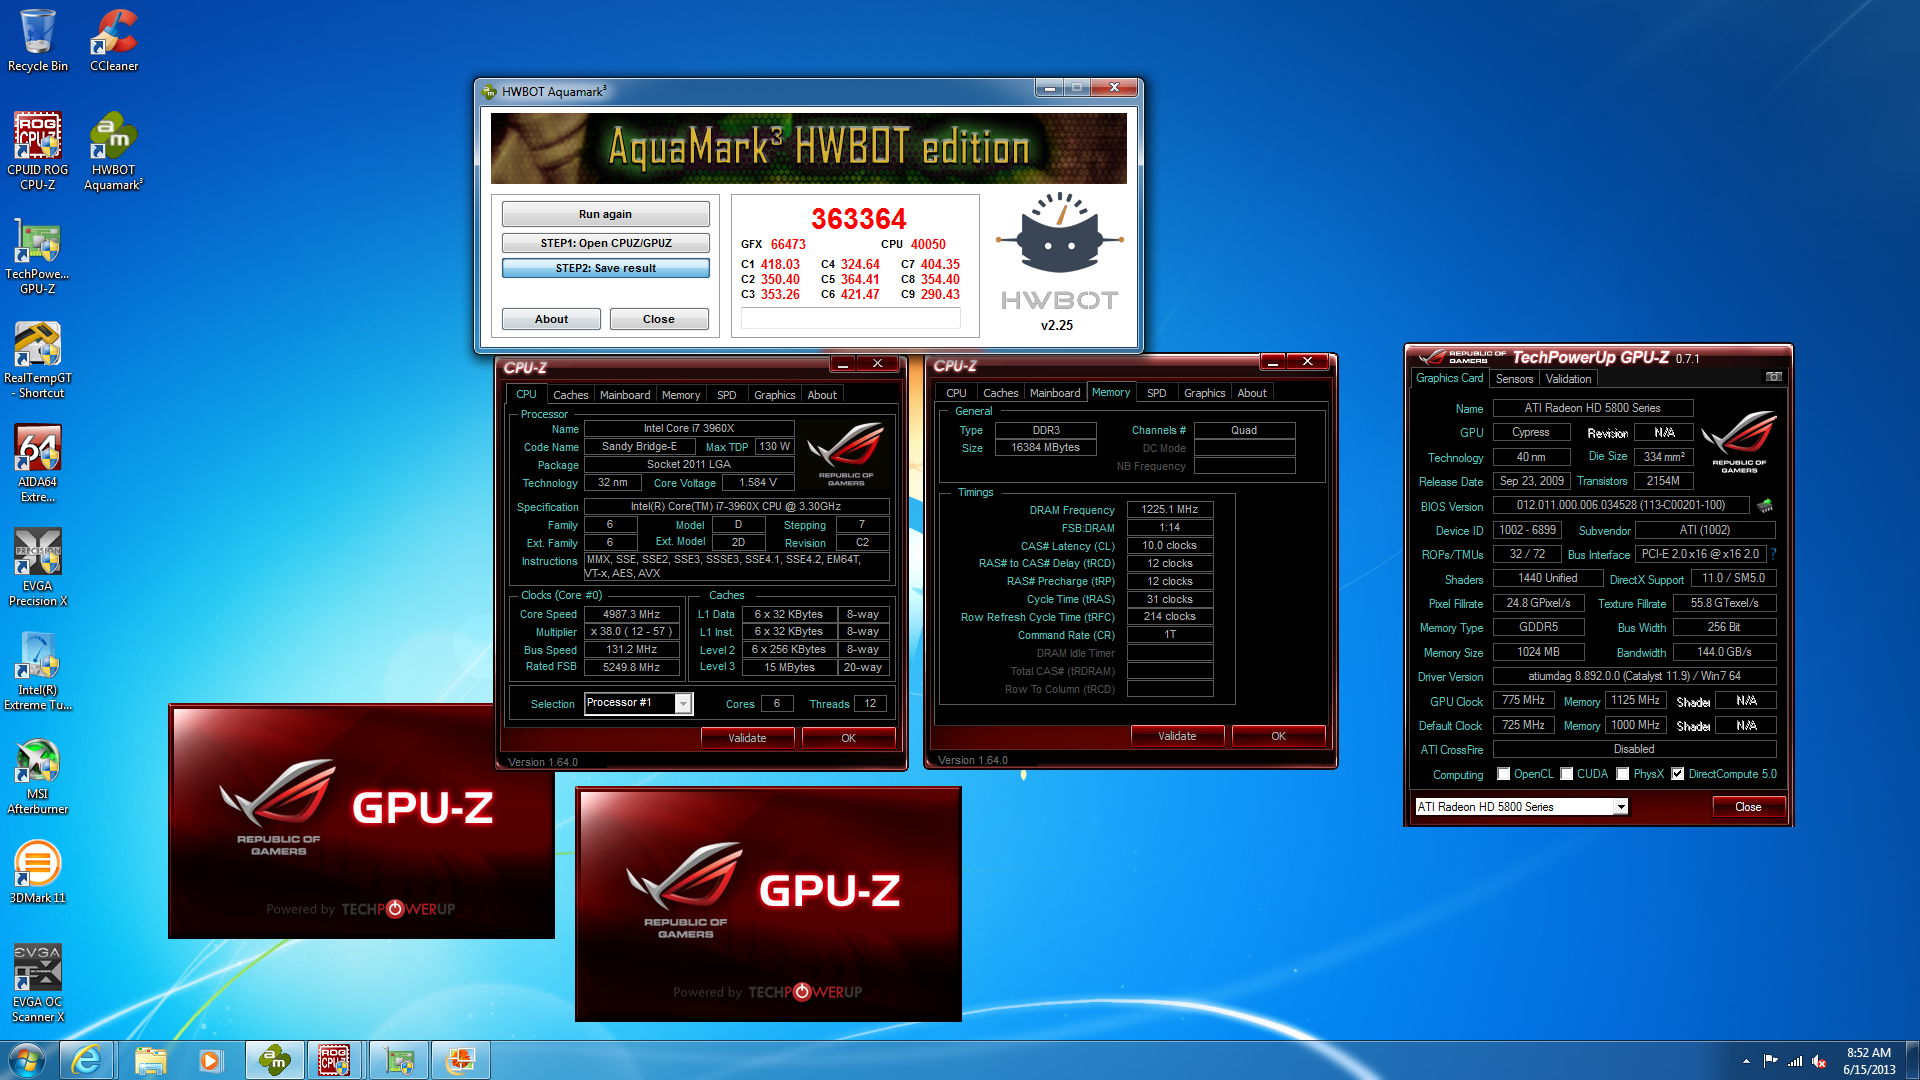Click the Bus Interface question mark icon
This screenshot has height=1080, width=1920.
pyautogui.click(x=1773, y=554)
